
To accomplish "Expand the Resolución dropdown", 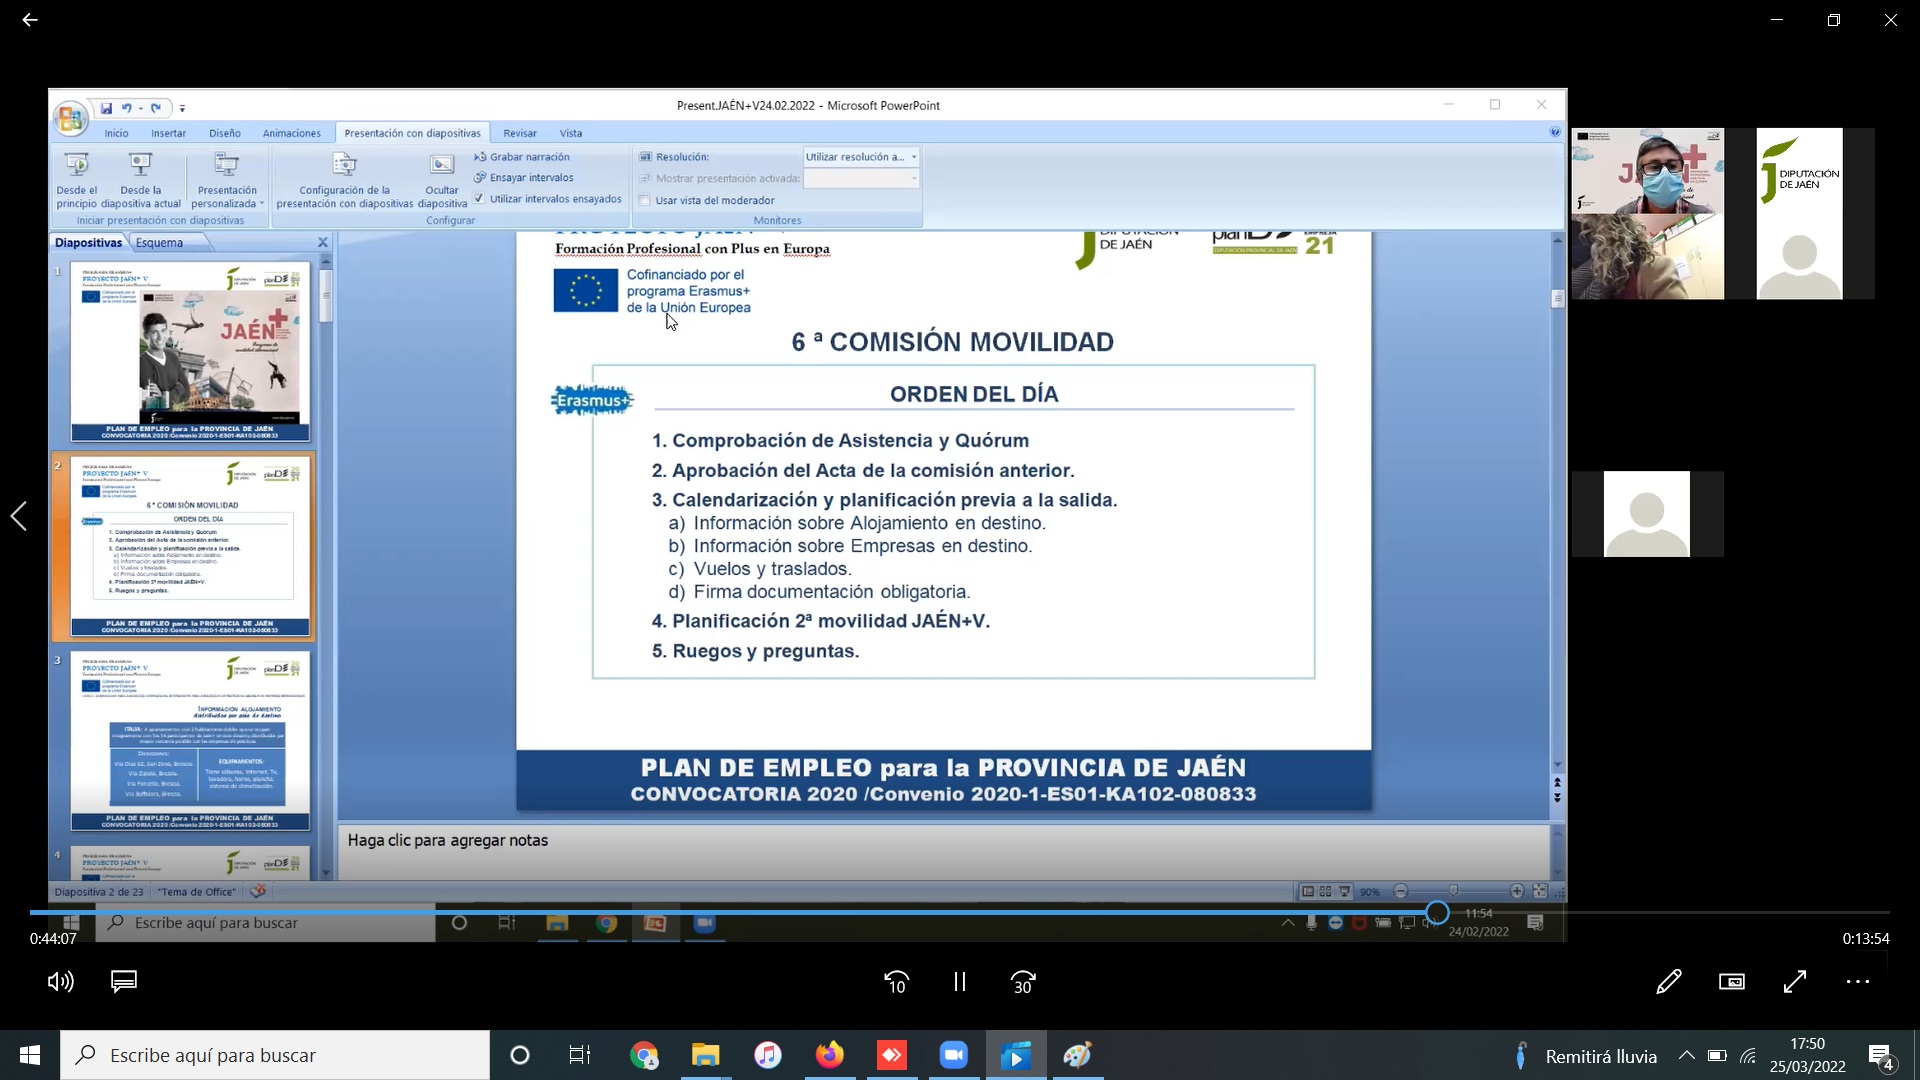I will (913, 157).
